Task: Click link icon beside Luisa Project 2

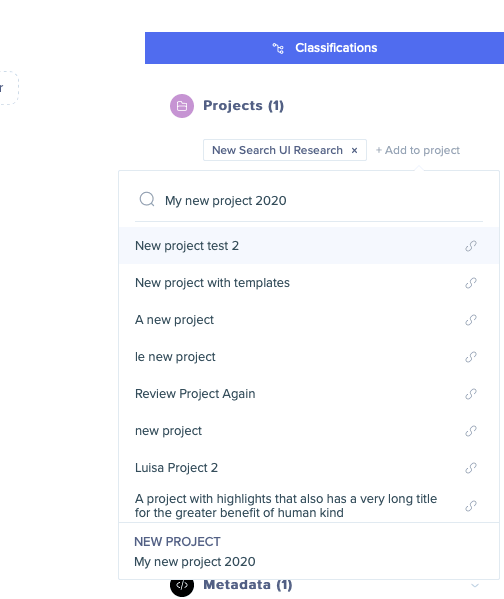Action: (471, 468)
